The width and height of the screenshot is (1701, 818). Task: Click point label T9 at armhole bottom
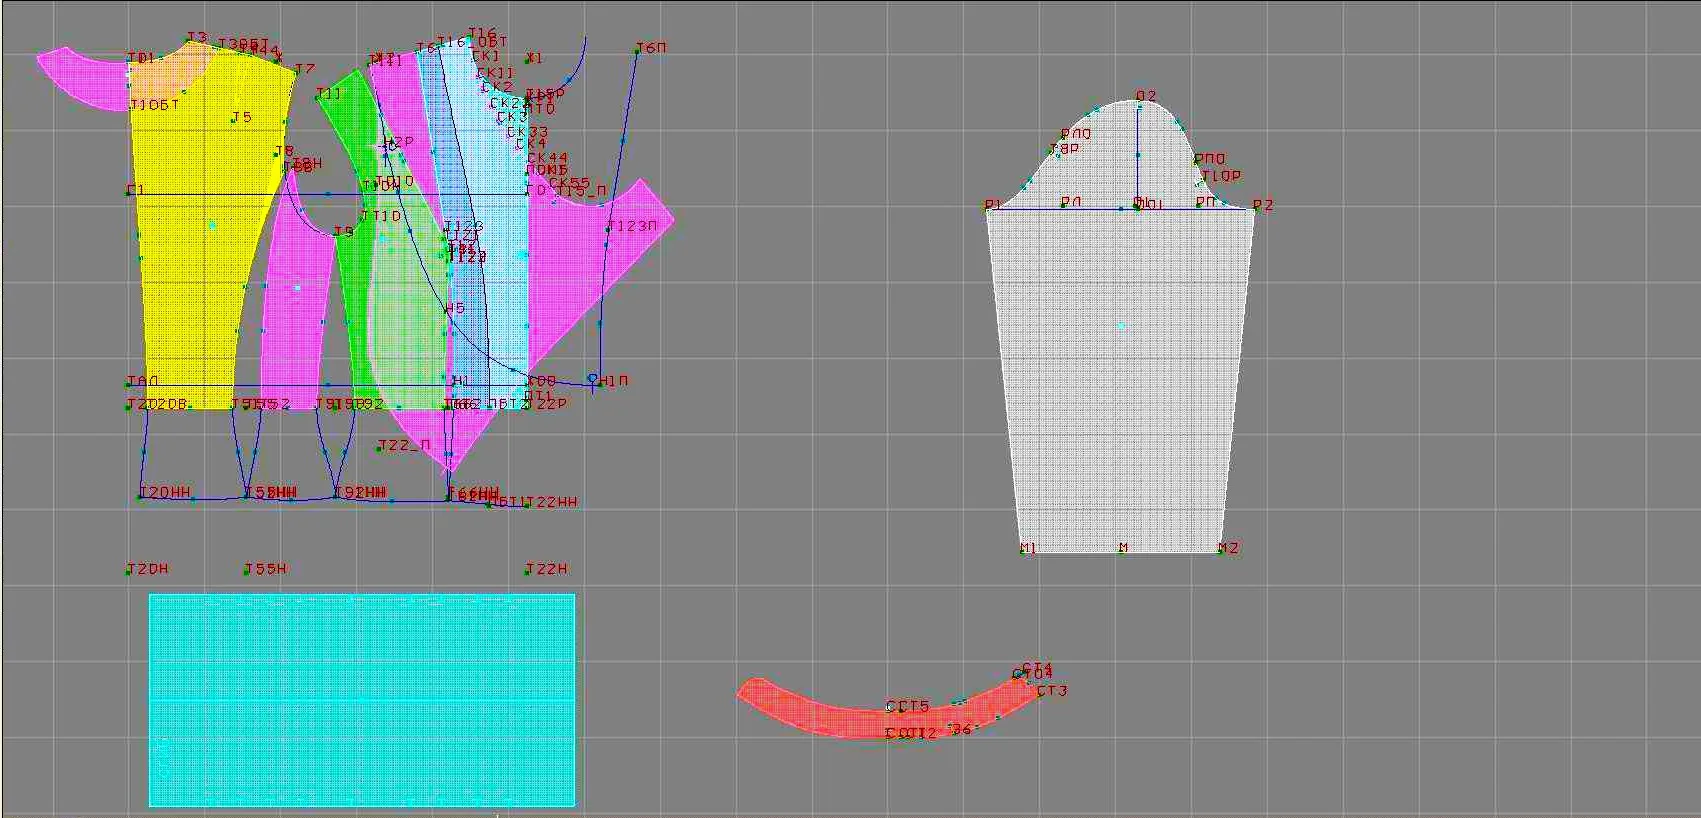(344, 231)
